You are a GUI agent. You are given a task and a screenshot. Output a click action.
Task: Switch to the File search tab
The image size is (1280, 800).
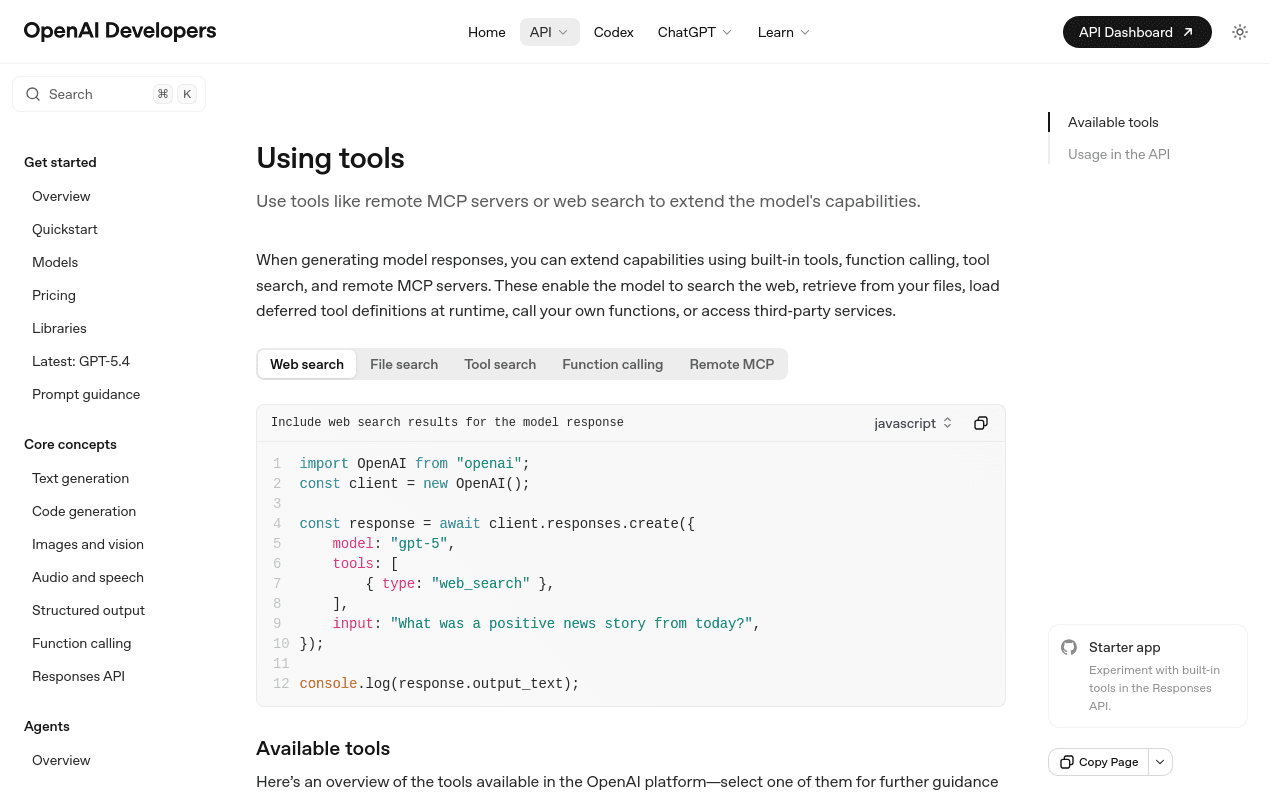(404, 364)
